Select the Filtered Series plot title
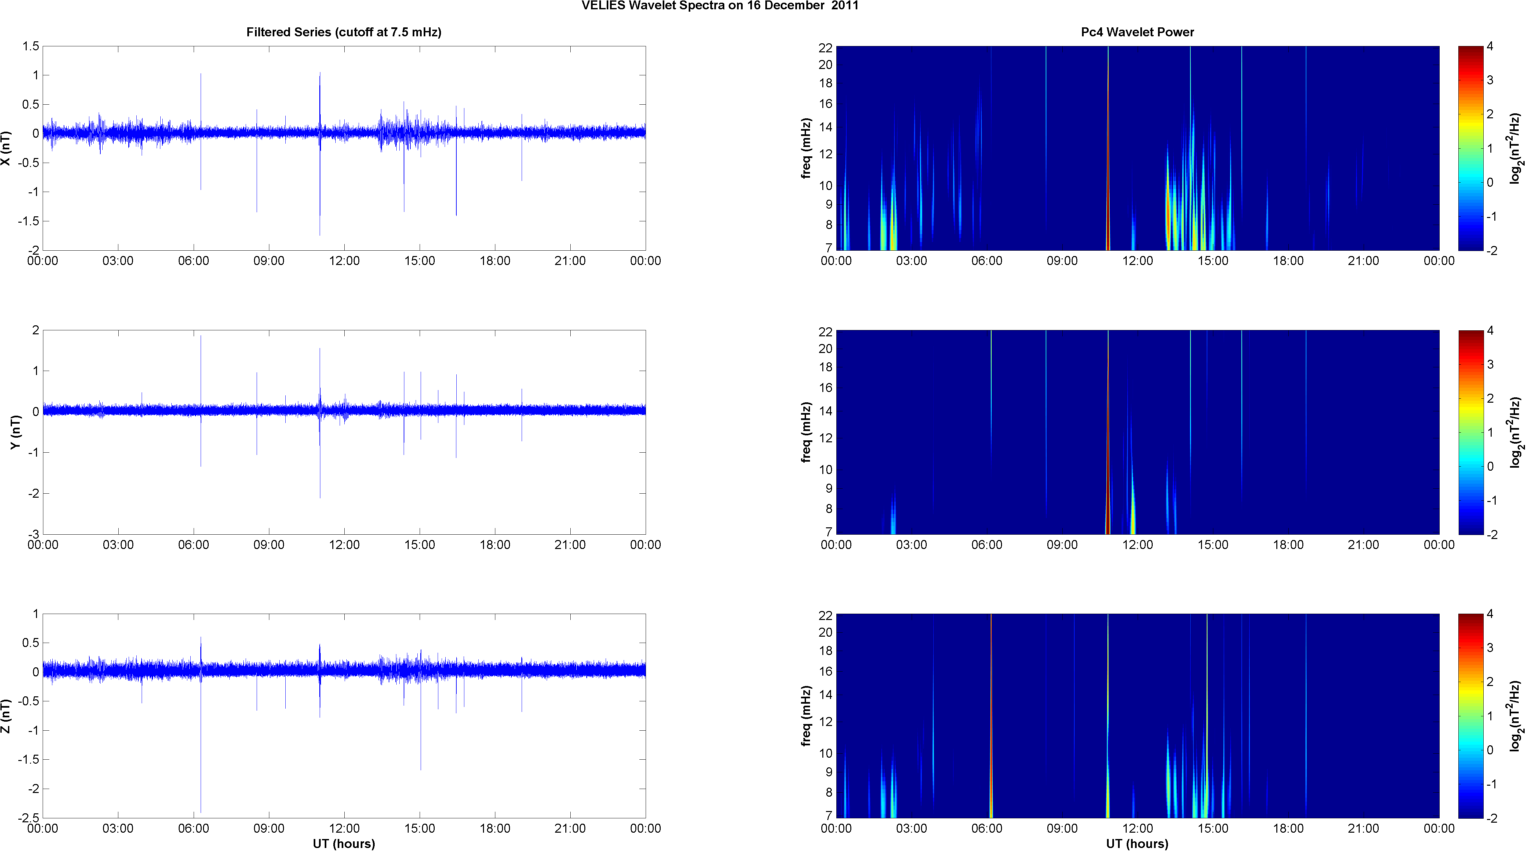Screen dimensions: 1526x851 coord(343,32)
